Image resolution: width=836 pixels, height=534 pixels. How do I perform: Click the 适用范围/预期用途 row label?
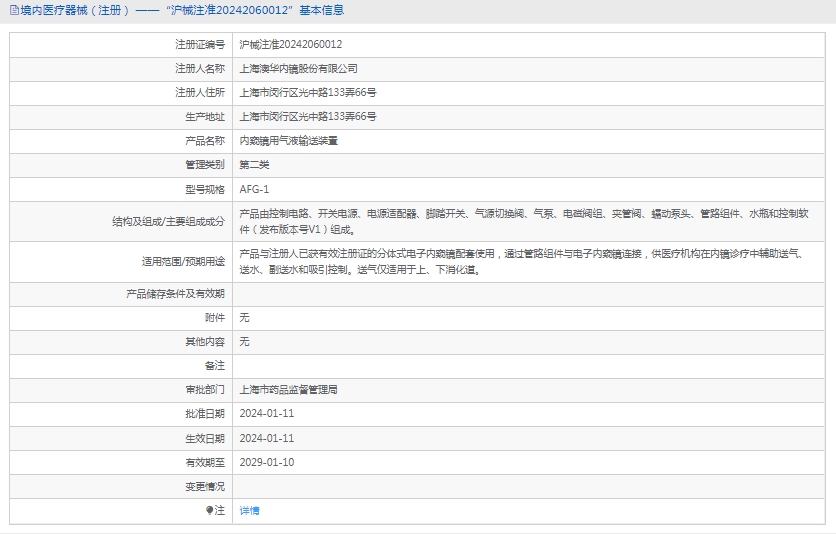(184, 262)
